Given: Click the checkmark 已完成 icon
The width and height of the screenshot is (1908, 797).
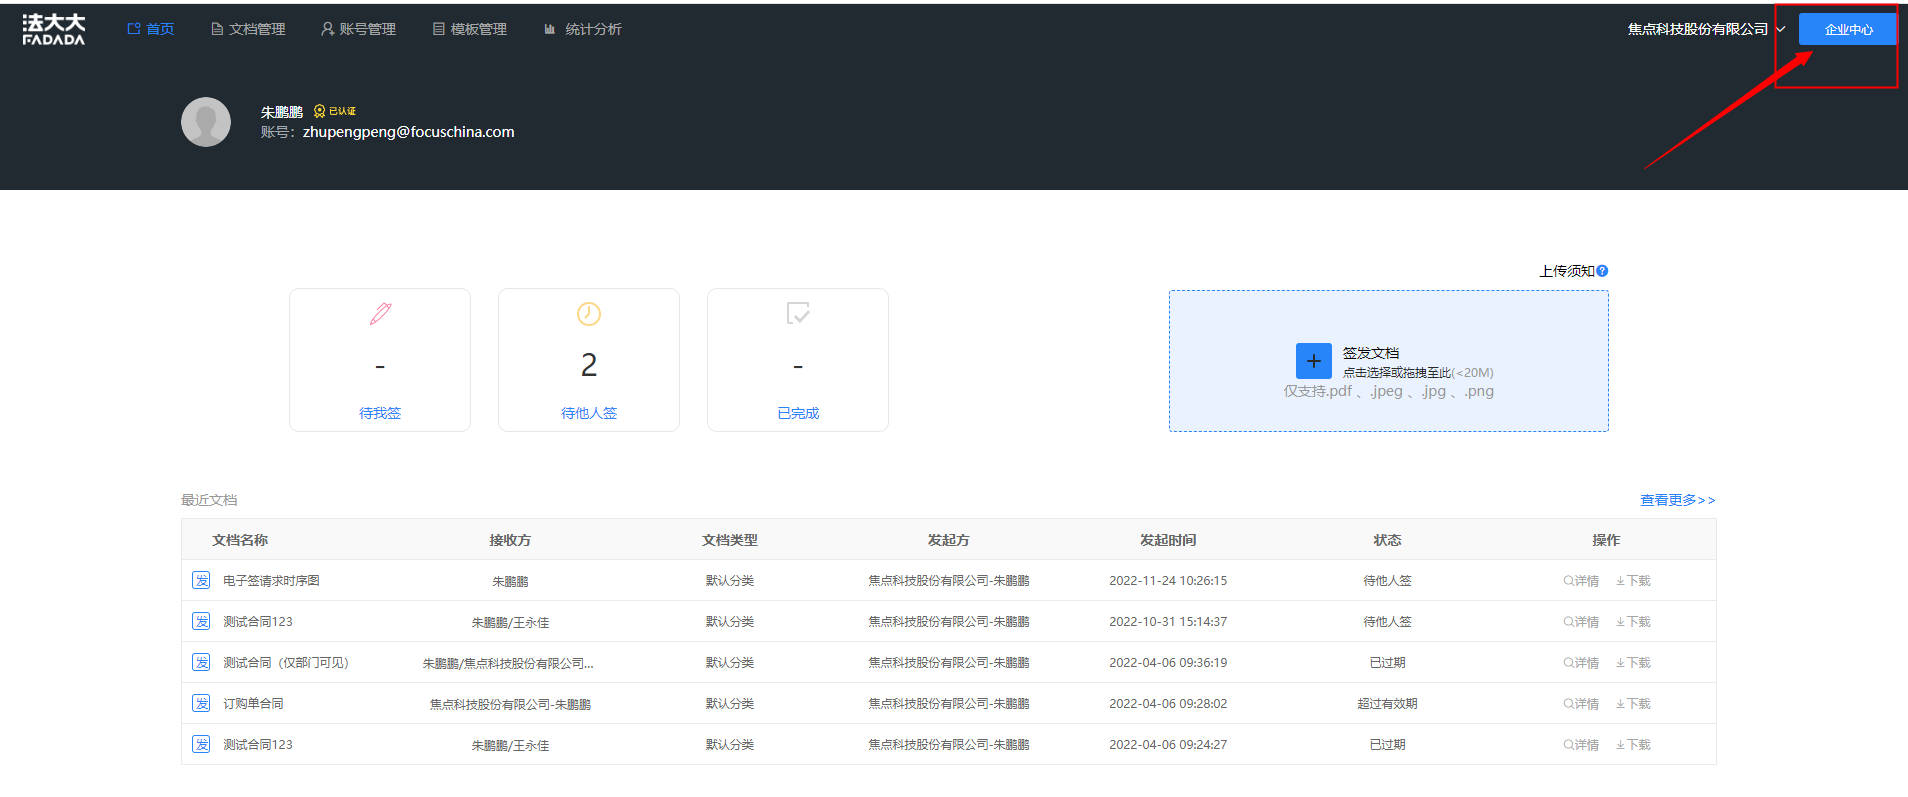Looking at the screenshot, I should (798, 314).
